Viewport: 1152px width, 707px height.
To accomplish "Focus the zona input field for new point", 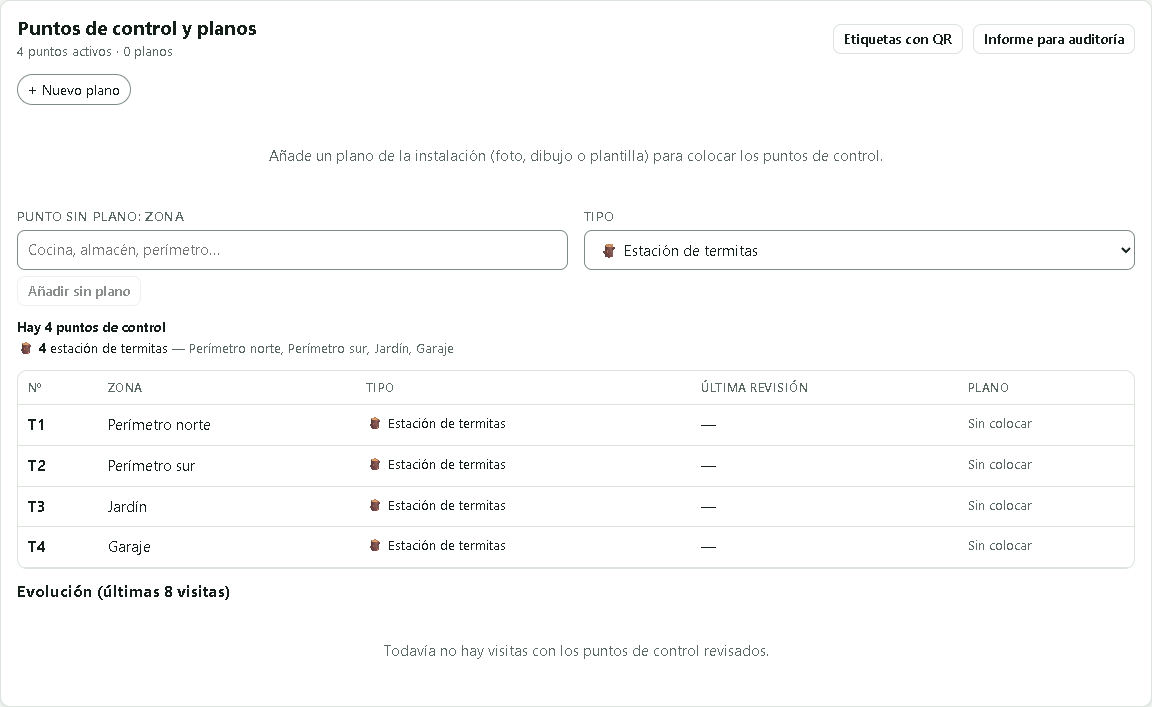I will tap(292, 250).
